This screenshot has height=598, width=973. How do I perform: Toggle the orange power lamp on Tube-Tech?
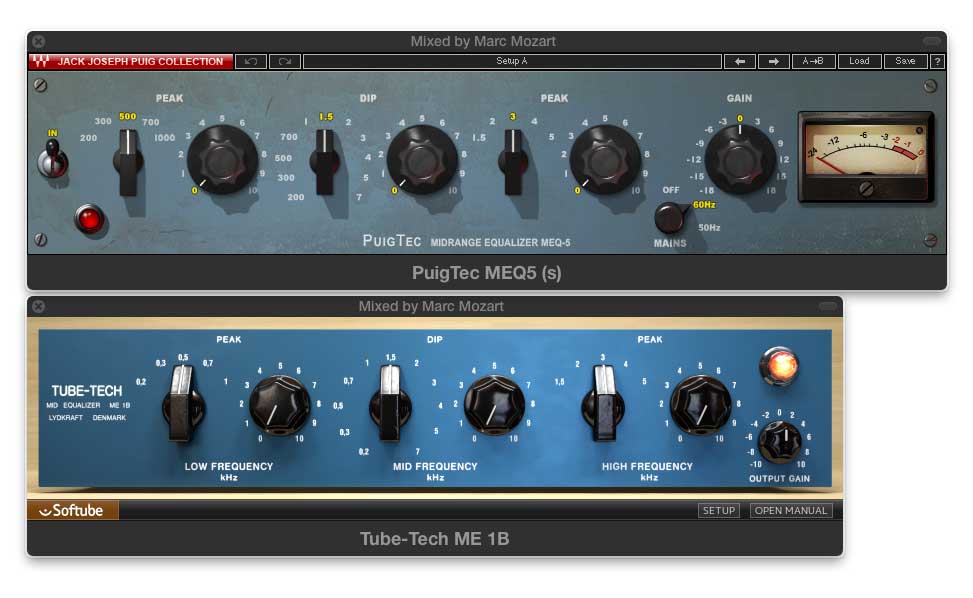(x=779, y=366)
